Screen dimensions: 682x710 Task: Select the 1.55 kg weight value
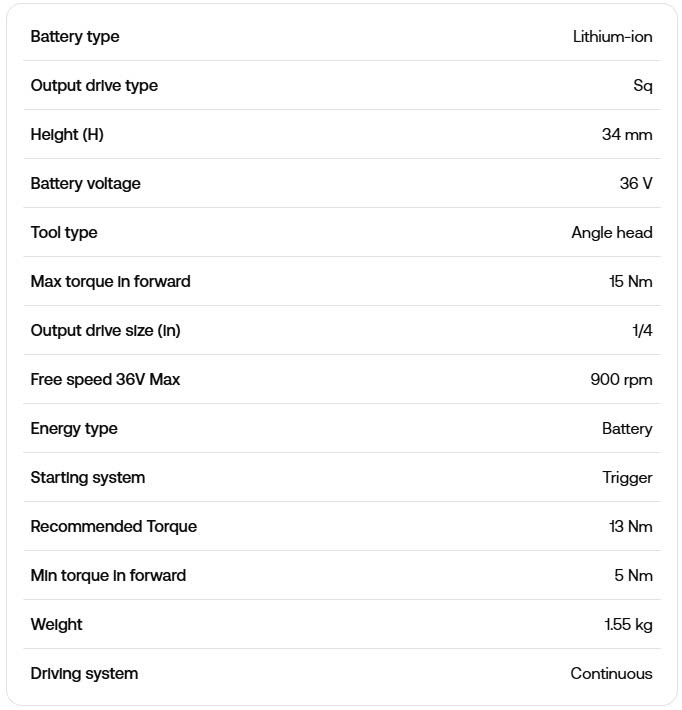(628, 625)
